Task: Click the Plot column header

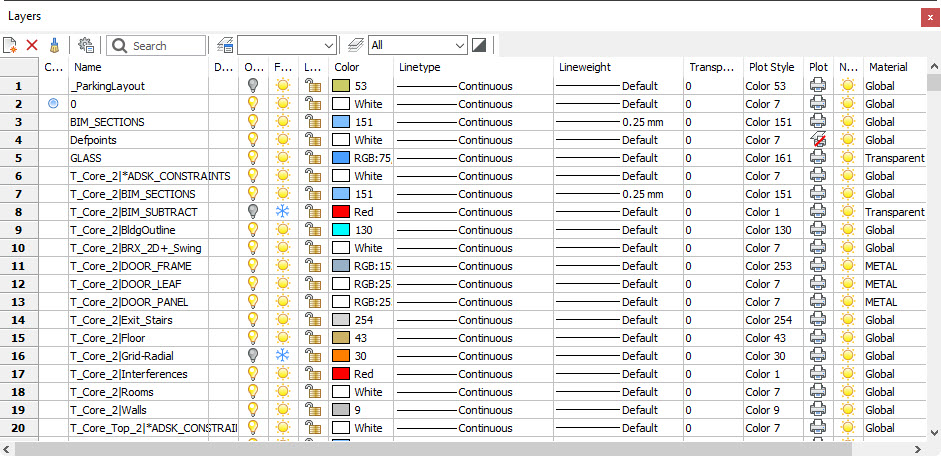Action: point(818,67)
